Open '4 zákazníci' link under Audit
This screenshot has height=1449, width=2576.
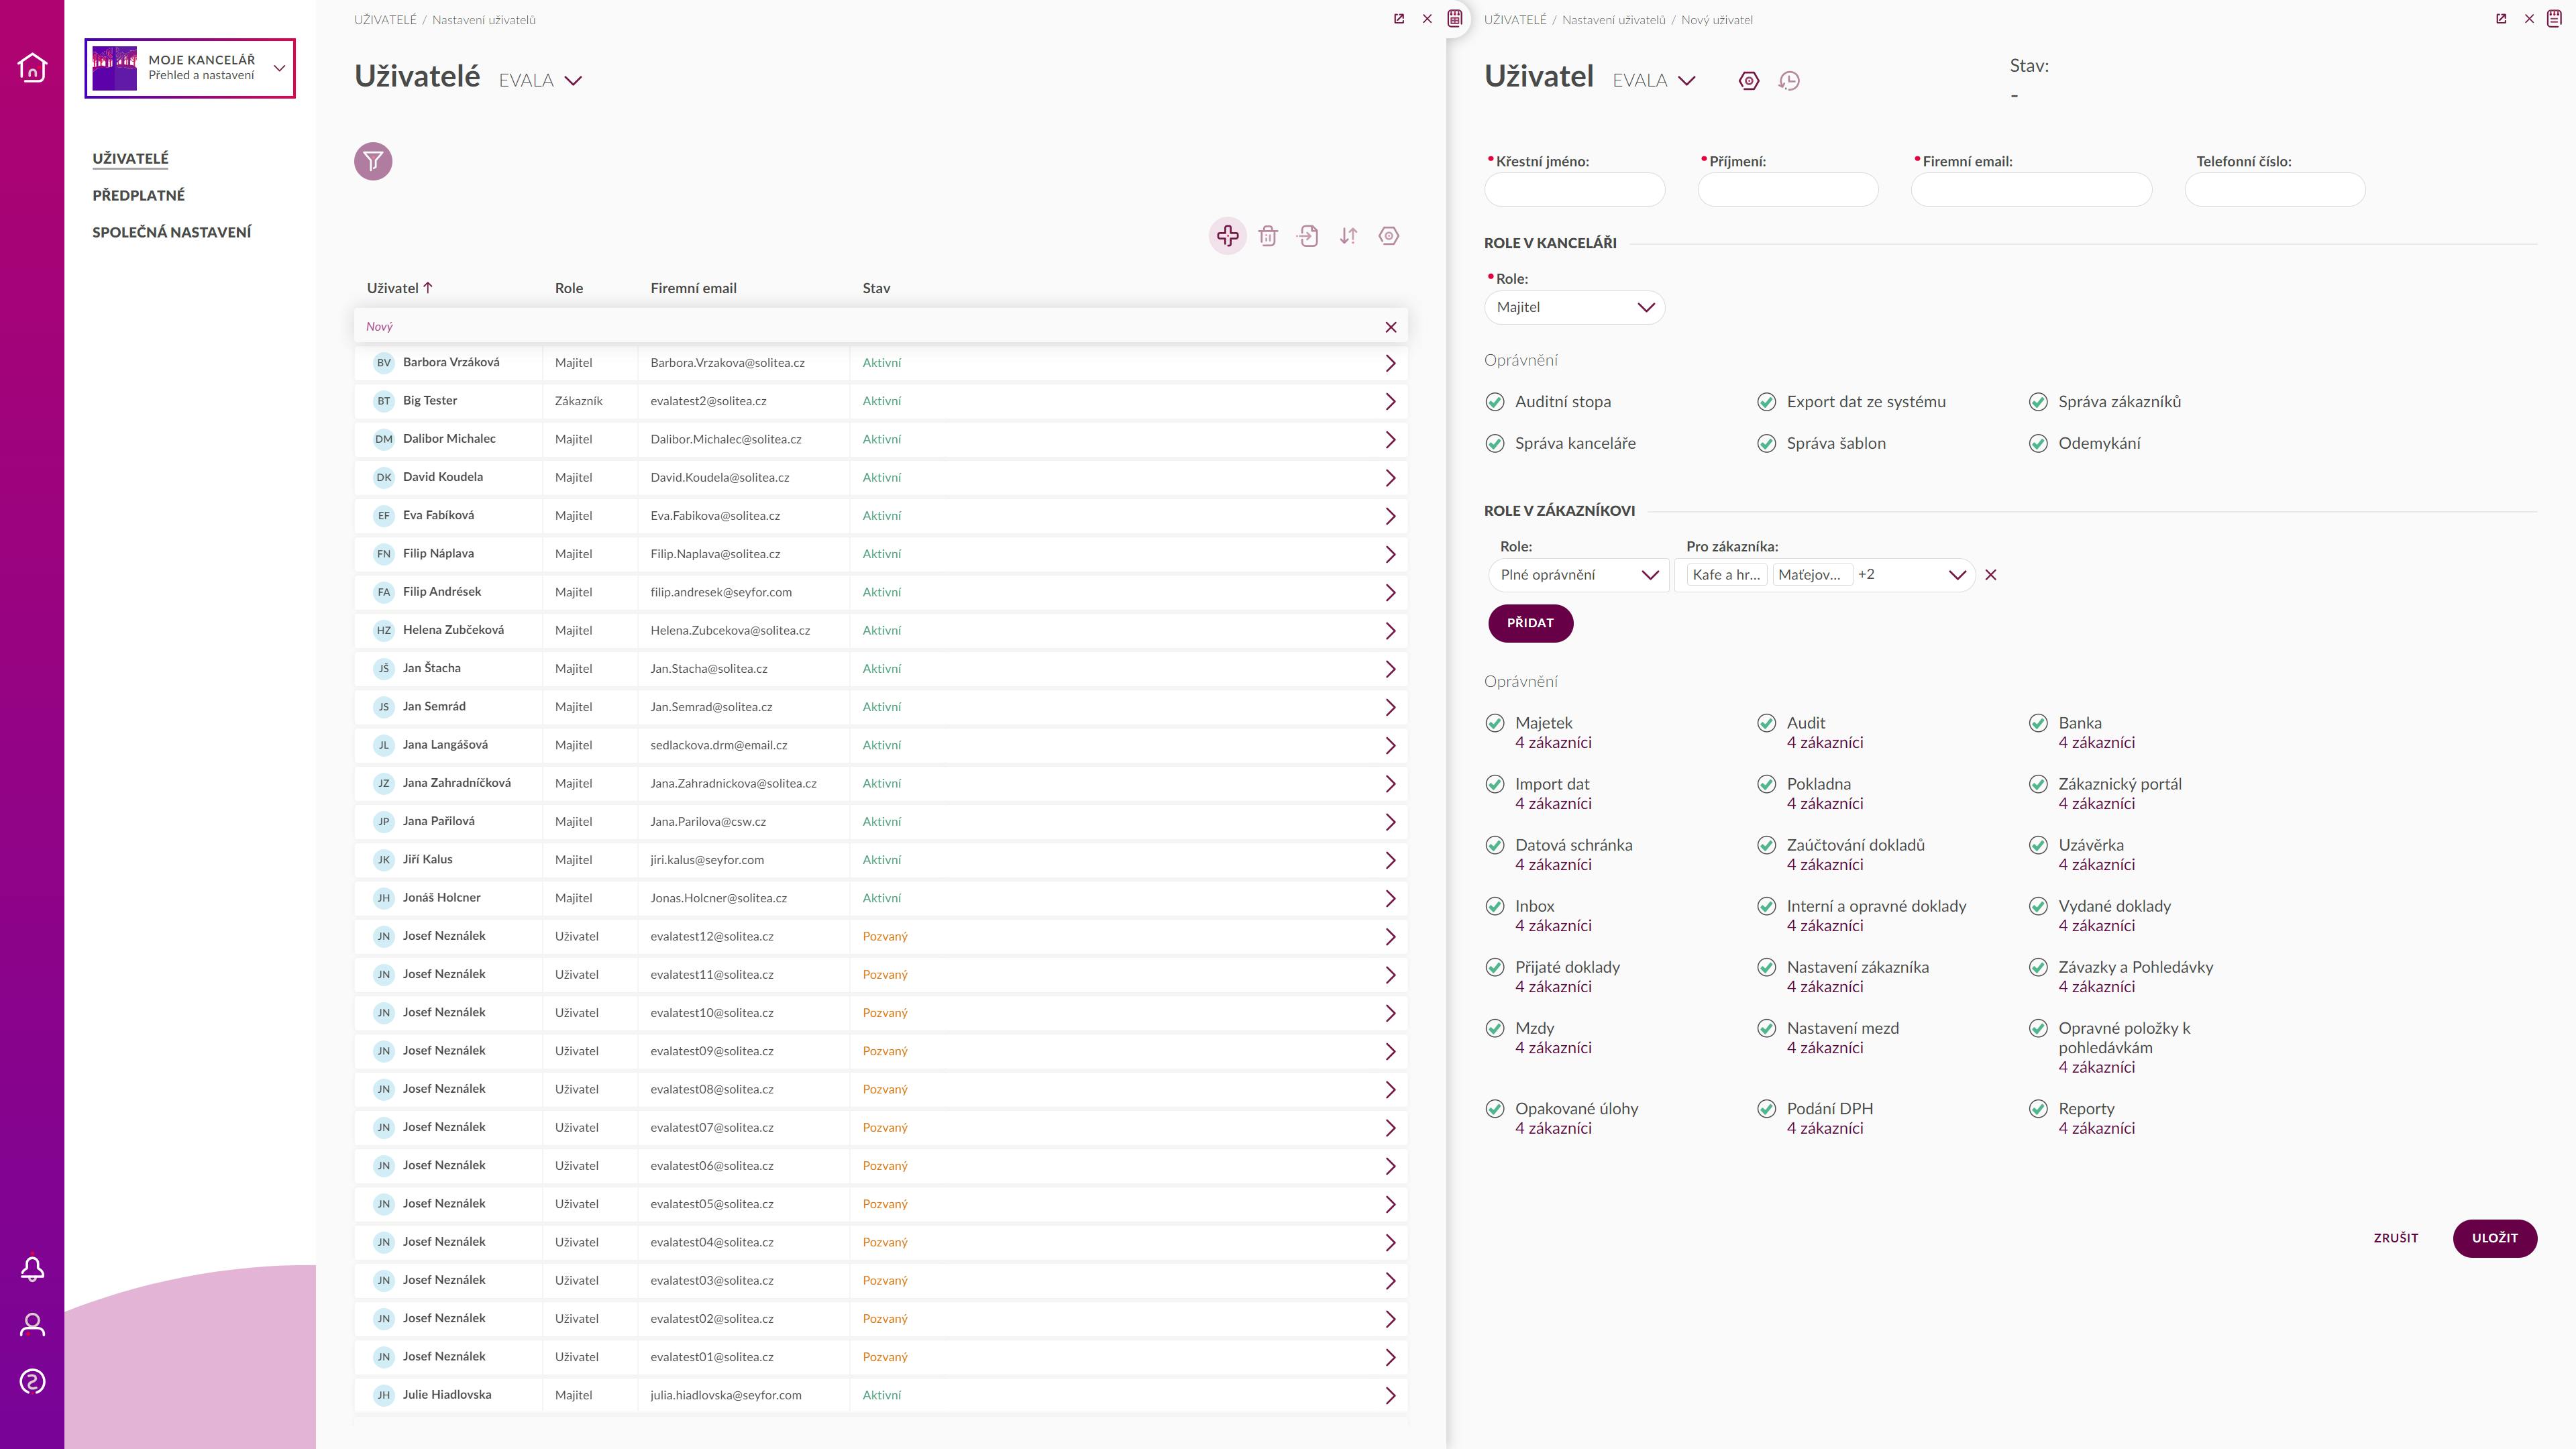[1825, 743]
